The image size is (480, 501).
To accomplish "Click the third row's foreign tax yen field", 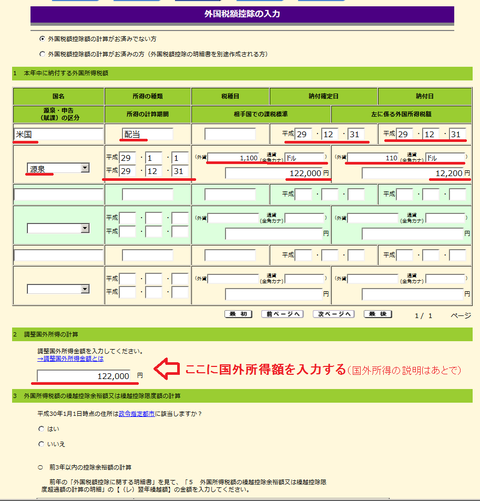I will [413, 294].
